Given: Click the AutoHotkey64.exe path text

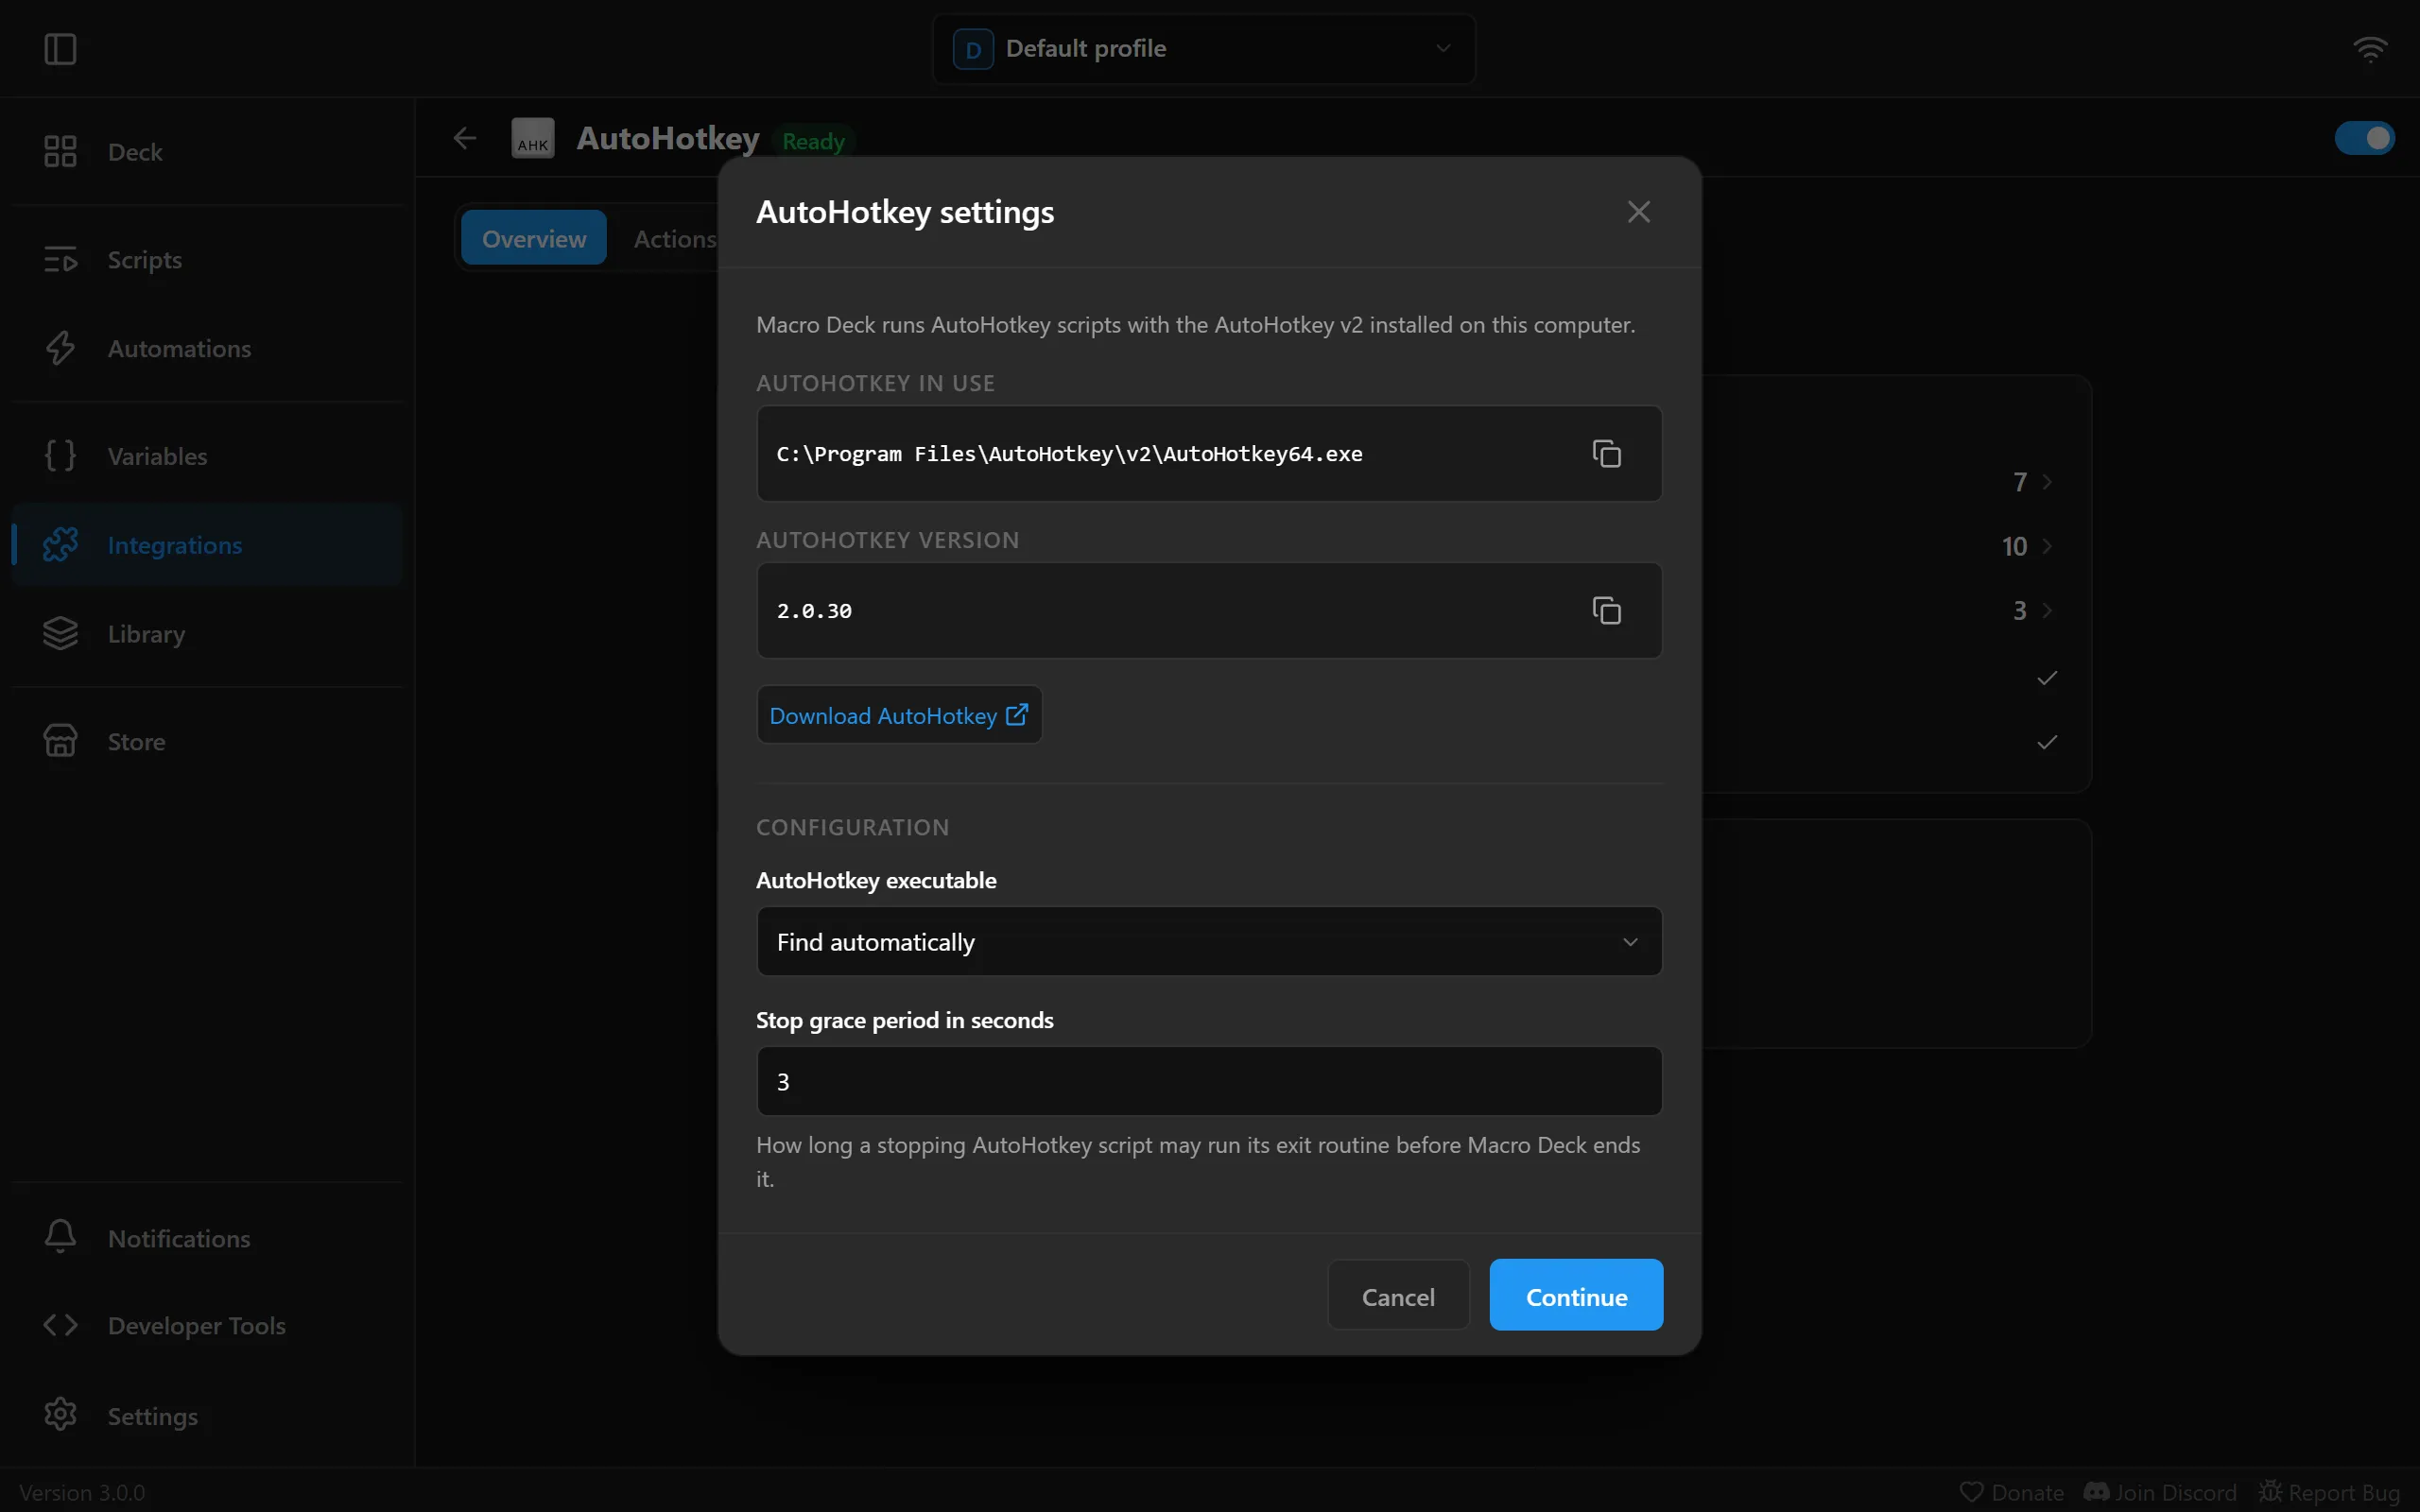Looking at the screenshot, I should coord(1069,454).
